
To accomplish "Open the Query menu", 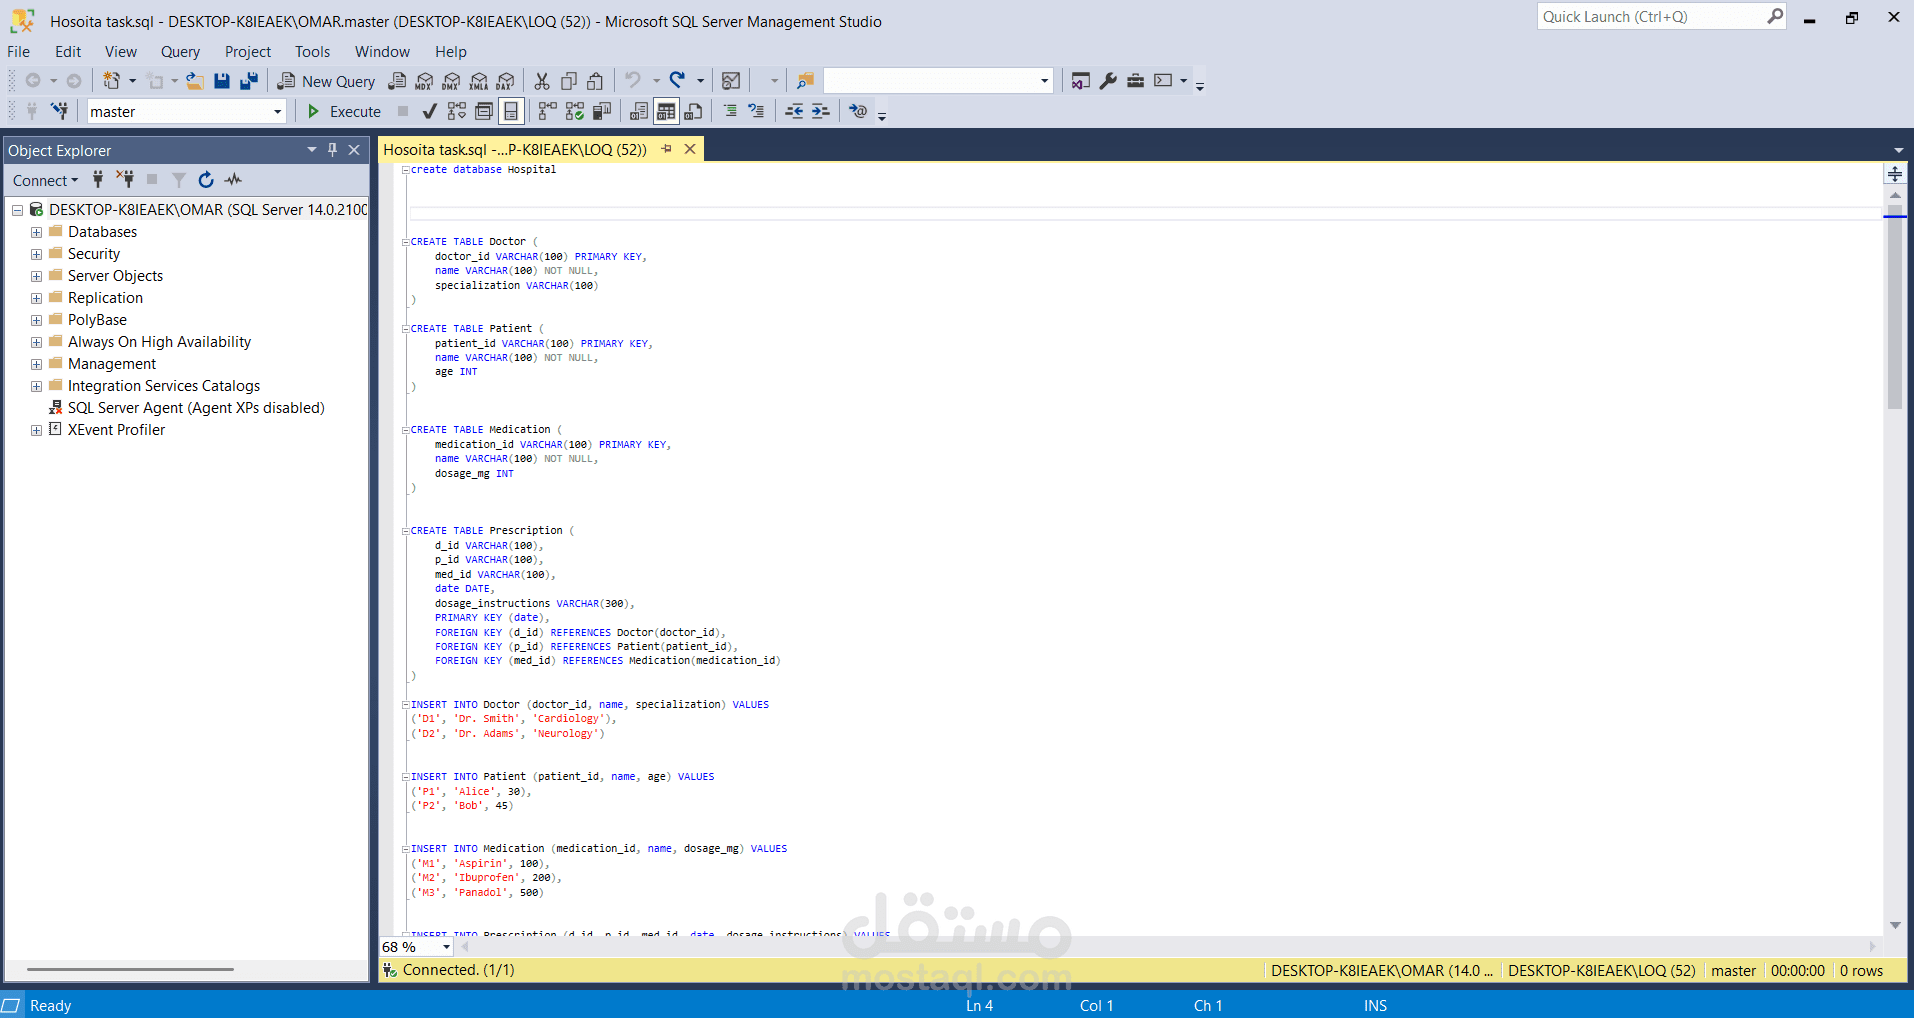I will (x=180, y=51).
